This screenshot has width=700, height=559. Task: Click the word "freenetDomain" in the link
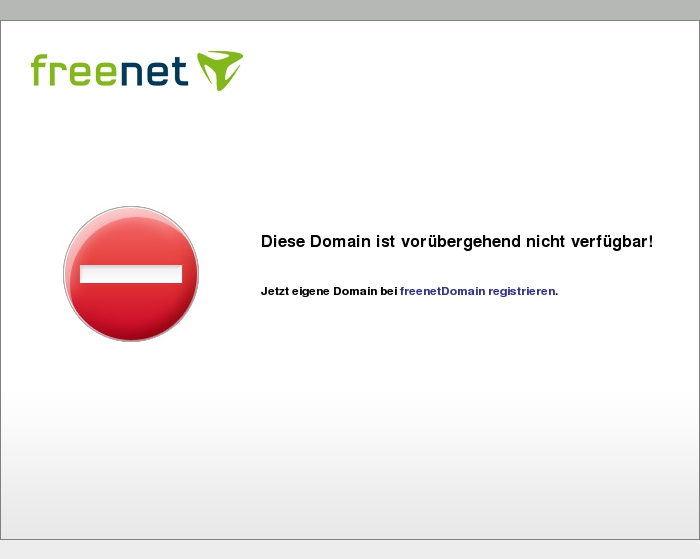[x=442, y=291]
